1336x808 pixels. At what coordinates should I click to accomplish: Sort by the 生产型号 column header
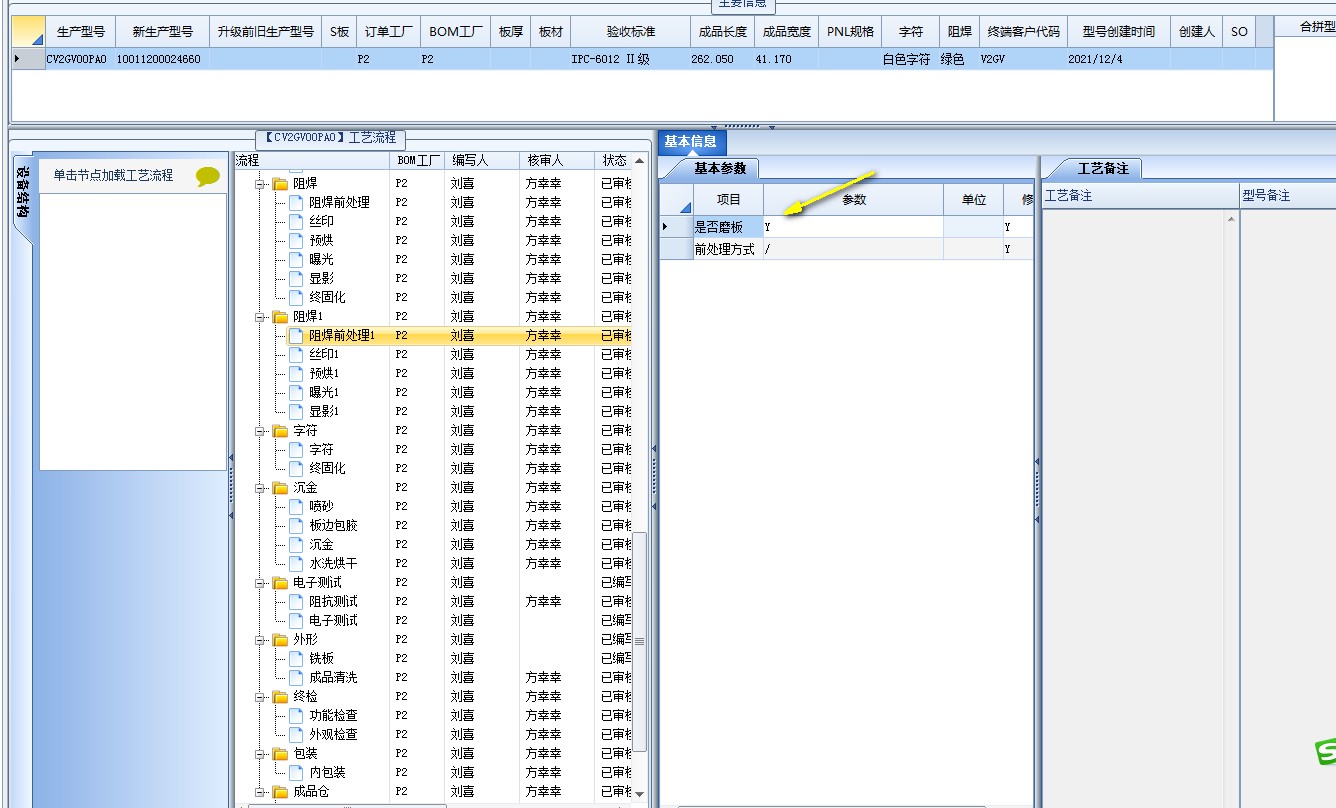click(x=81, y=32)
